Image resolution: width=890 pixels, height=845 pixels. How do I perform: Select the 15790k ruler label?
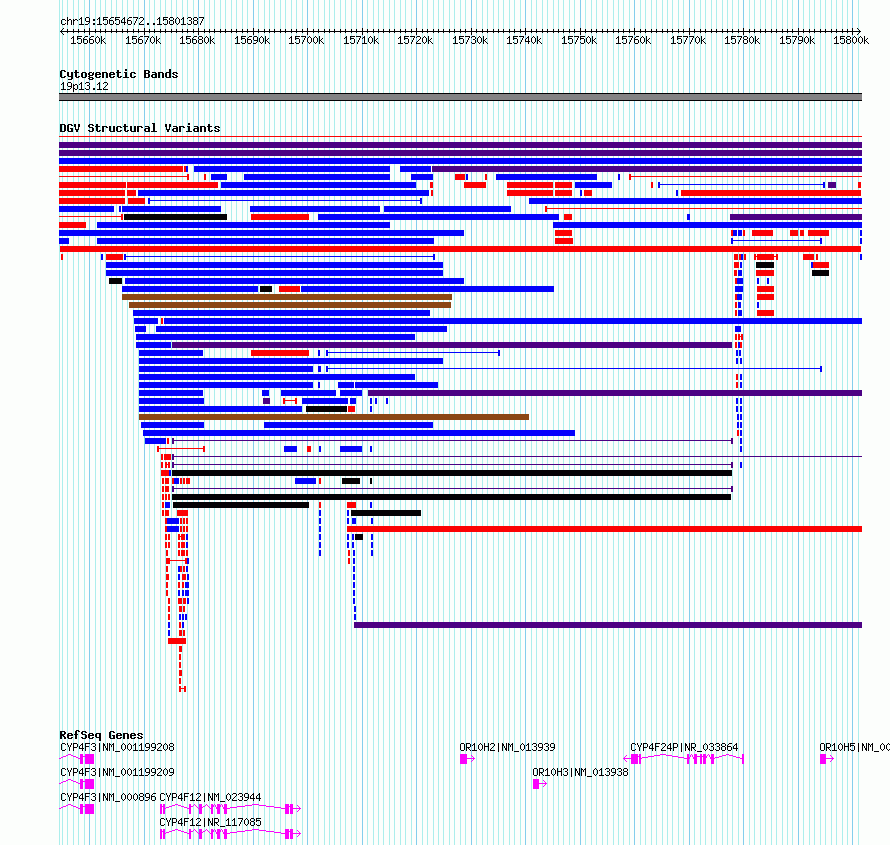point(797,40)
